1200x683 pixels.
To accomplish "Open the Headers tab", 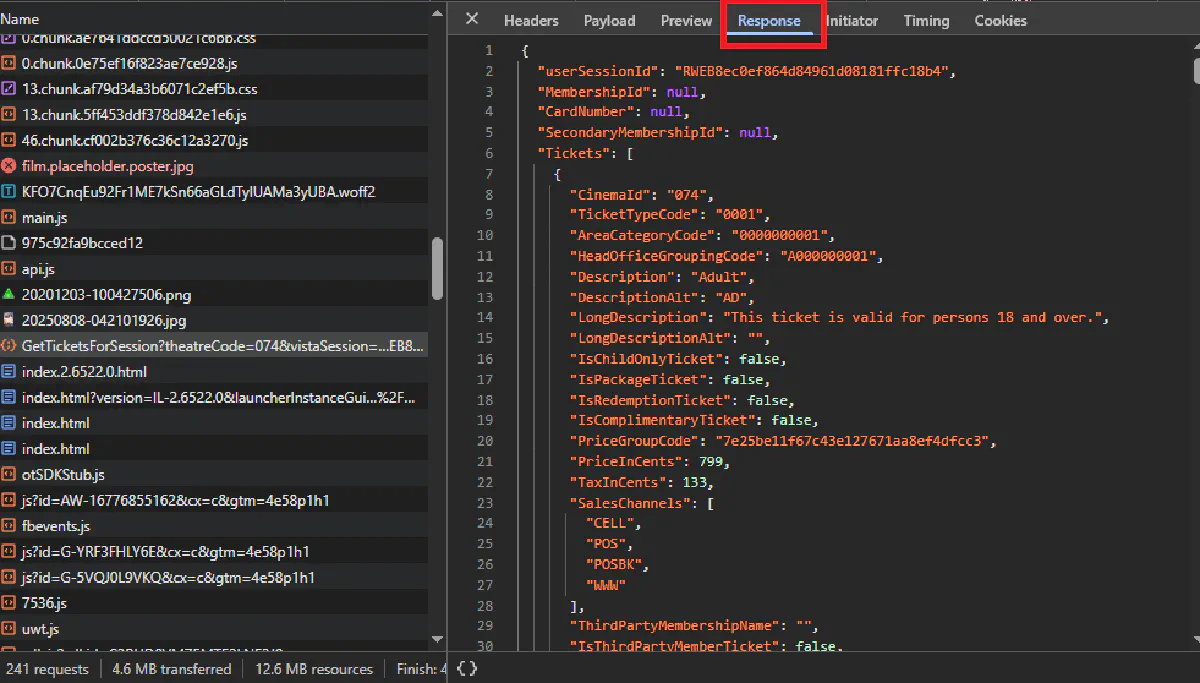I will 531,21.
